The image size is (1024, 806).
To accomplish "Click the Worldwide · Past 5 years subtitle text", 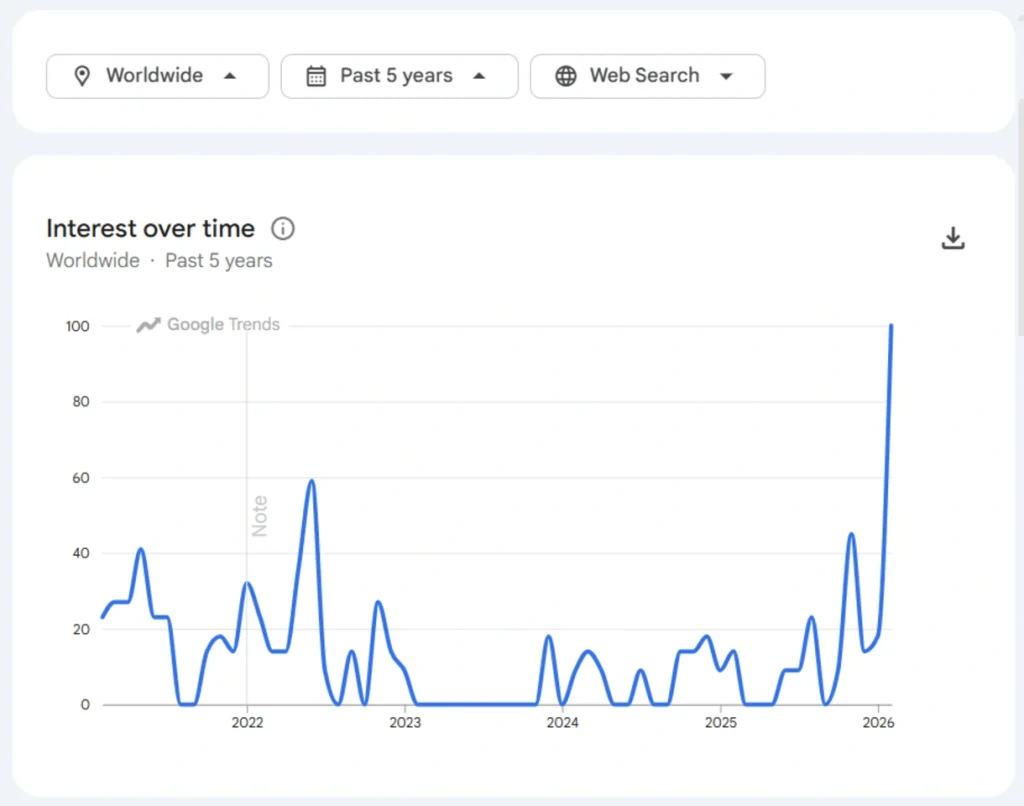I will [158, 260].
